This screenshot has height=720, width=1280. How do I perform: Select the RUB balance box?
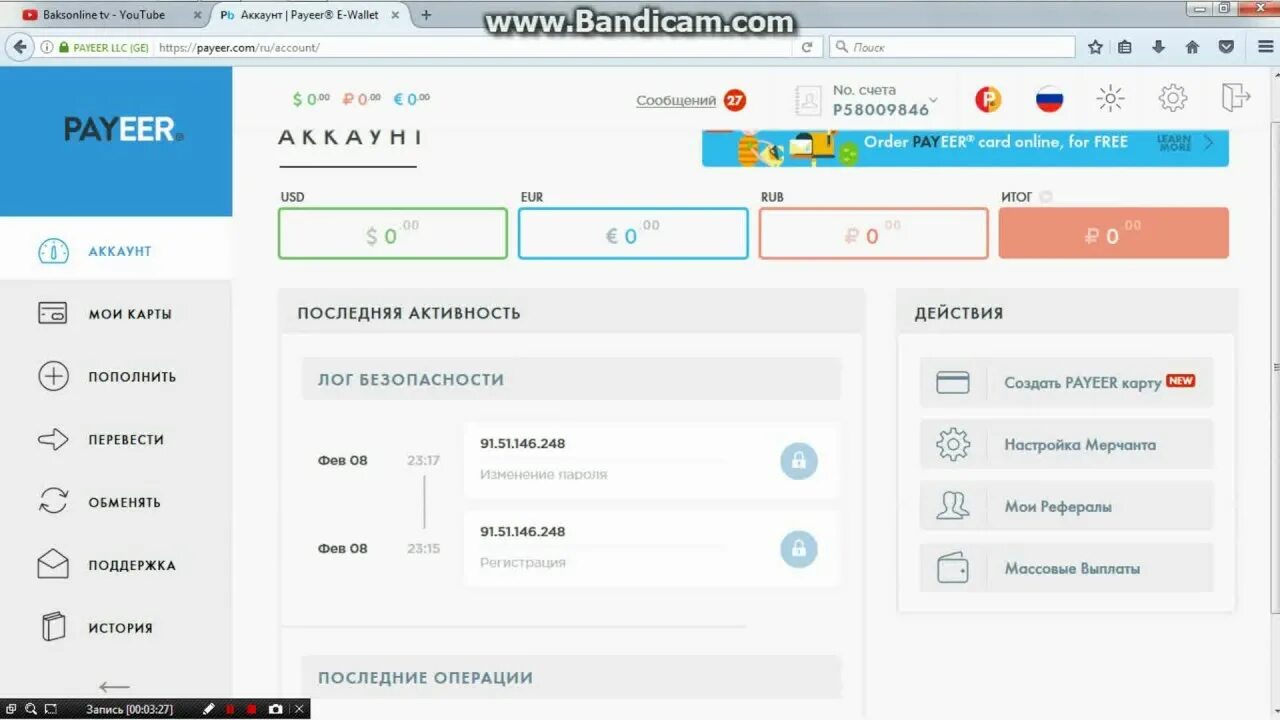873,234
